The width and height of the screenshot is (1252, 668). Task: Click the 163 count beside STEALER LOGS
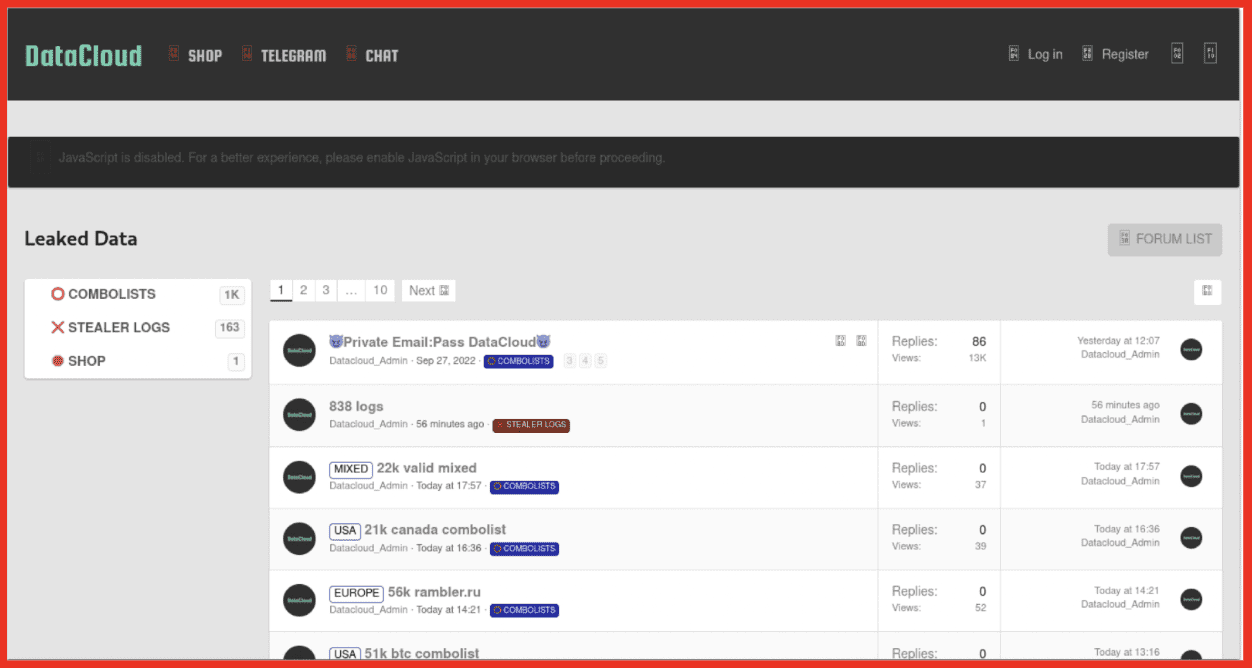point(230,328)
